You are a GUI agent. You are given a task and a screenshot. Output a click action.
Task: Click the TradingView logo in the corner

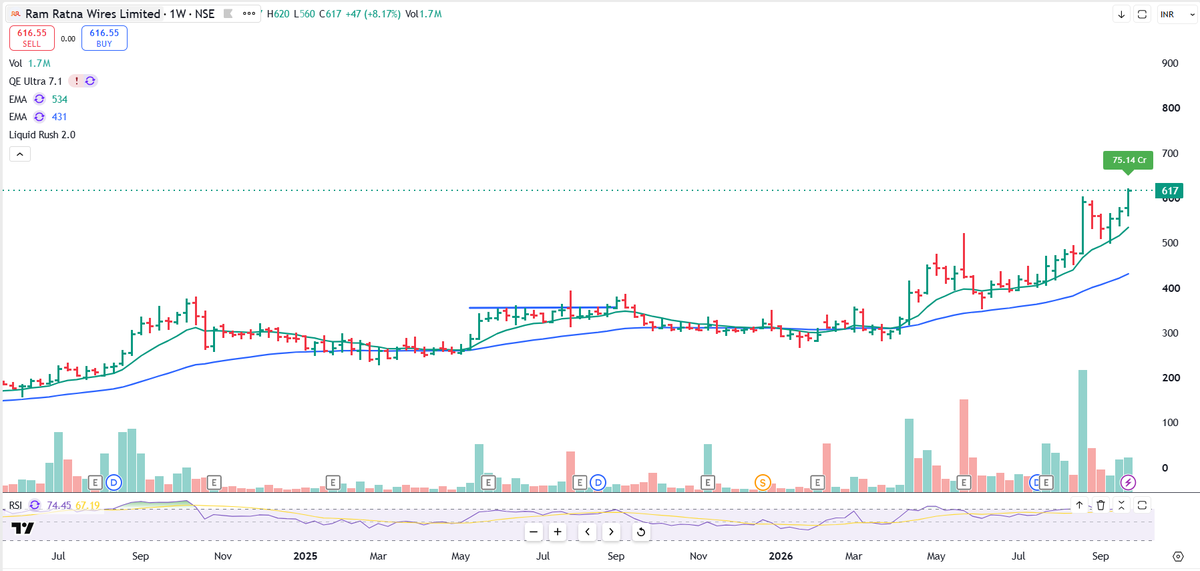click(x=23, y=527)
